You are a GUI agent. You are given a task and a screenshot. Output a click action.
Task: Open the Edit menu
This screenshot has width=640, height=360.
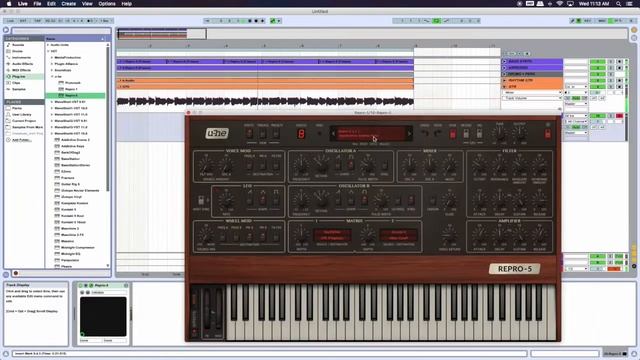pyautogui.click(x=51, y=4)
